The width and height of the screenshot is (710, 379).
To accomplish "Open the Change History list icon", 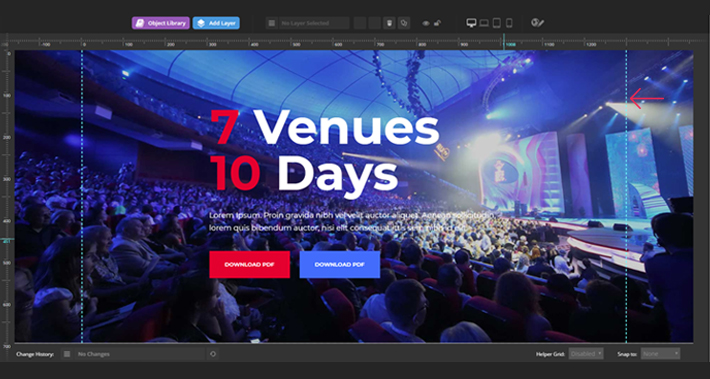I will 67,354.
